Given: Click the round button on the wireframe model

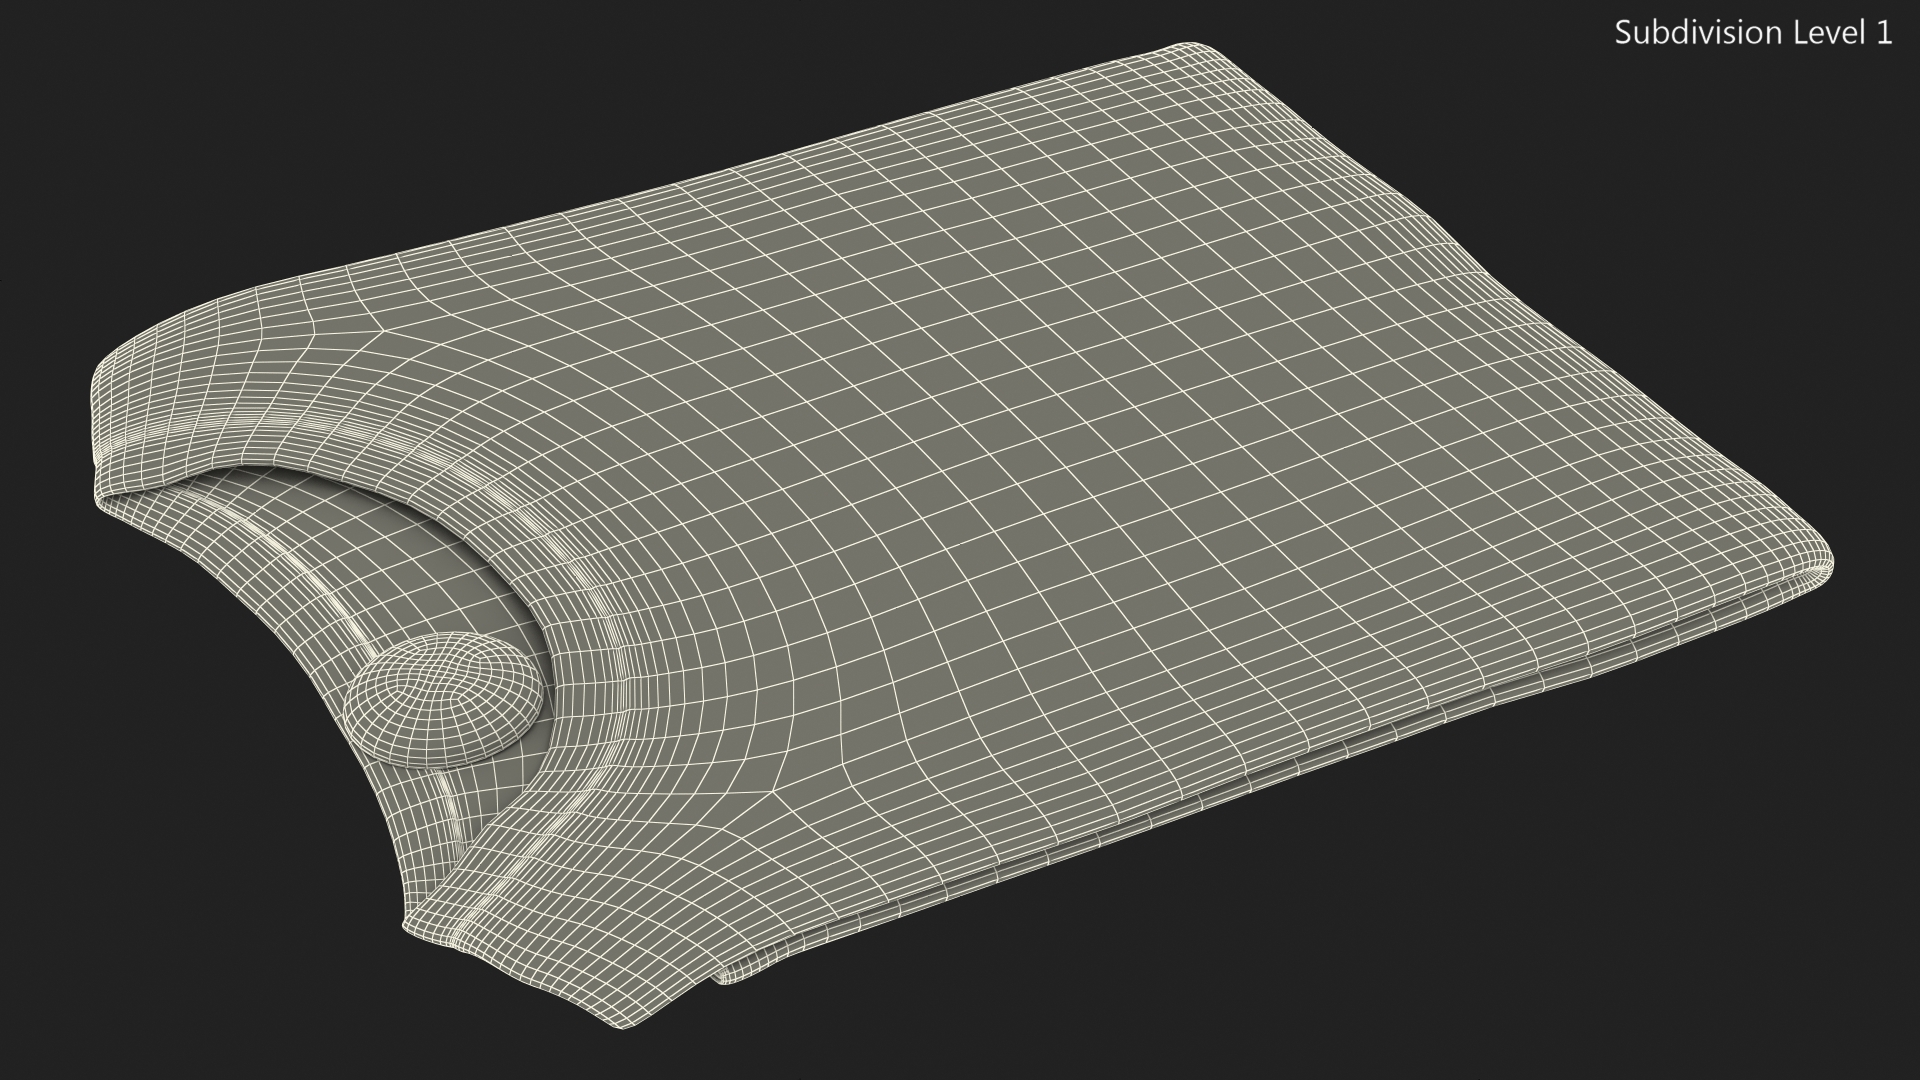Looking at the screenshot, I should 444,700.
